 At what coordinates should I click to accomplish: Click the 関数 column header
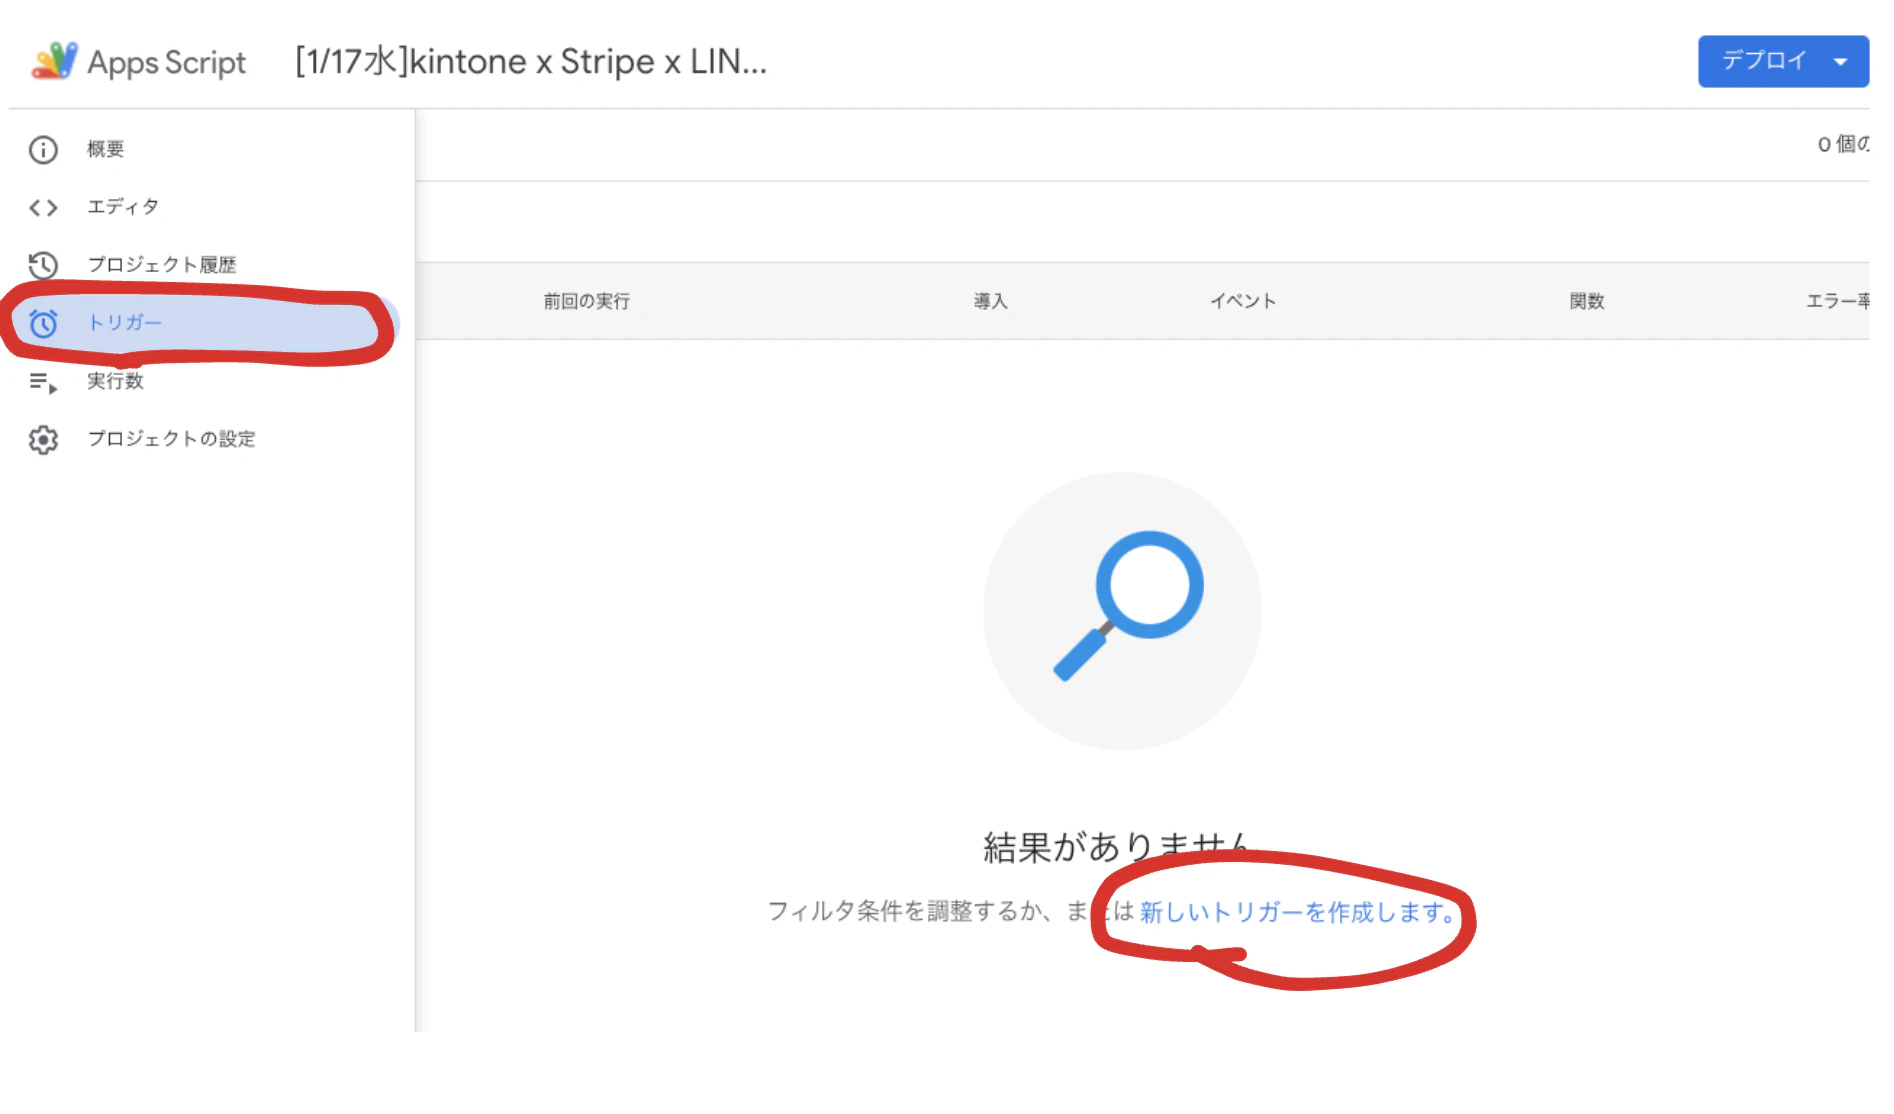(1587, 300)
